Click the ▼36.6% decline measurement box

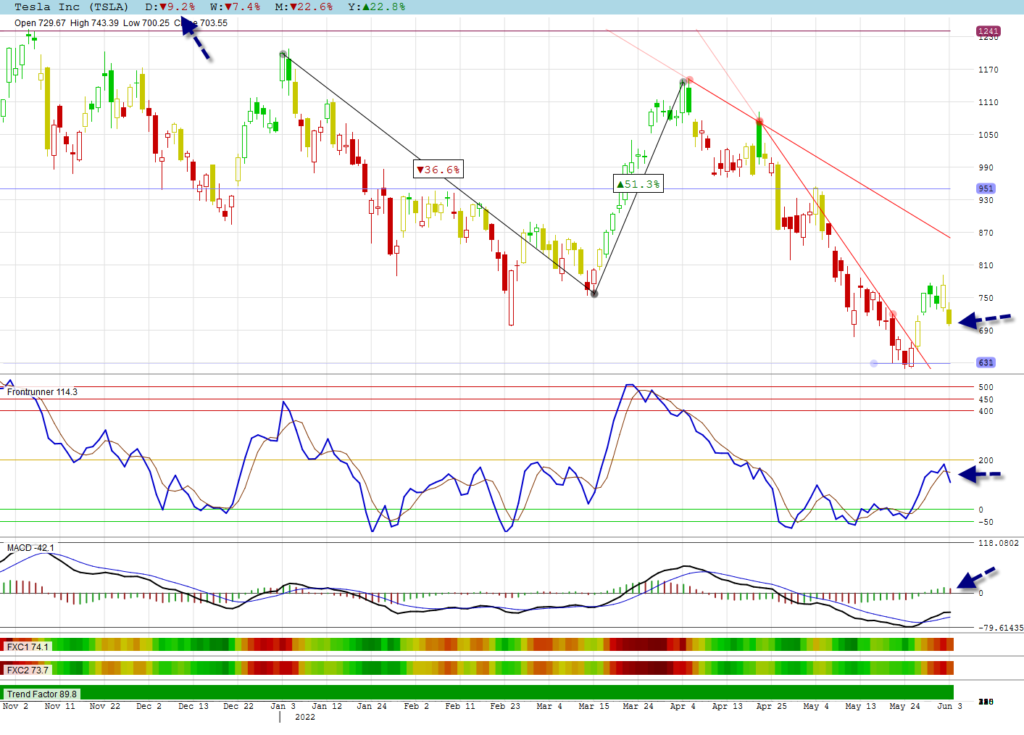(x=438, y=169)
